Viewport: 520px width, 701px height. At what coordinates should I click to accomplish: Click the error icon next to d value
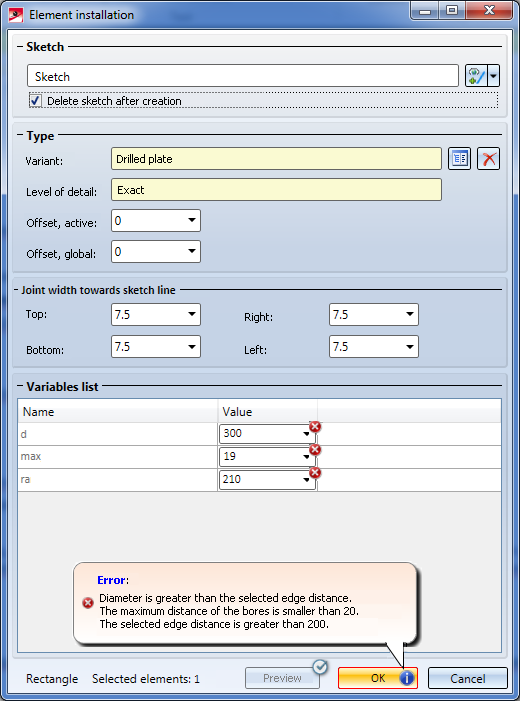(x=315, y=427)
